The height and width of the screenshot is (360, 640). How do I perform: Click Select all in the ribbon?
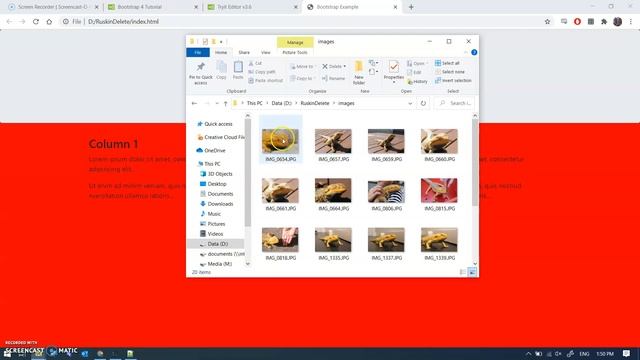447,63
